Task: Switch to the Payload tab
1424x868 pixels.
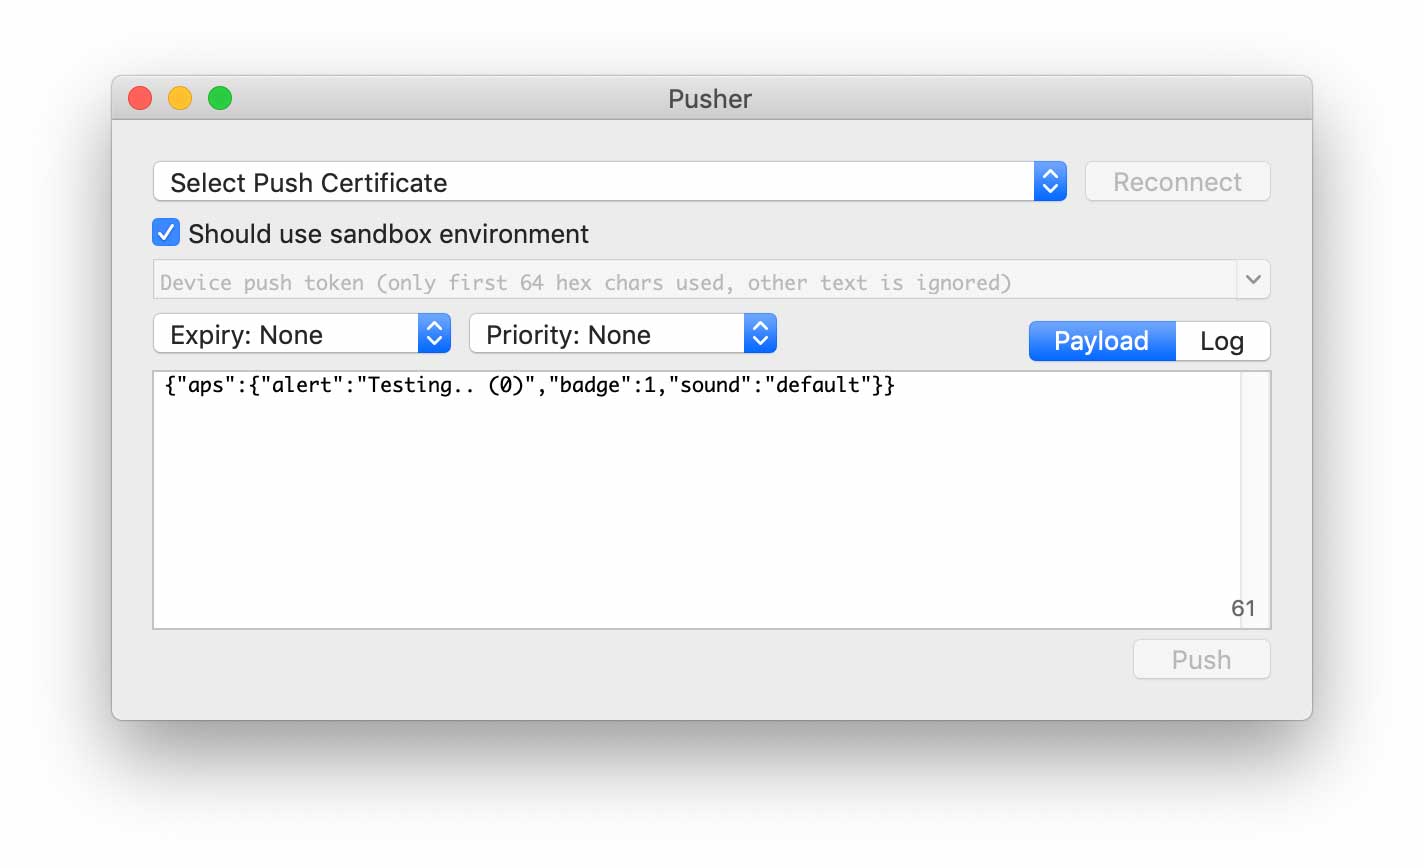Action: click(1101, 341)
